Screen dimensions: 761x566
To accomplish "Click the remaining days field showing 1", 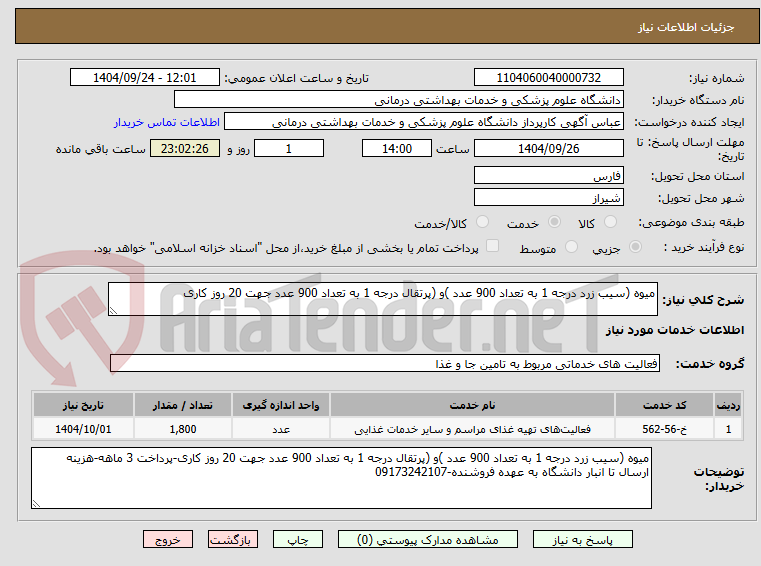I will click(289, 149).
